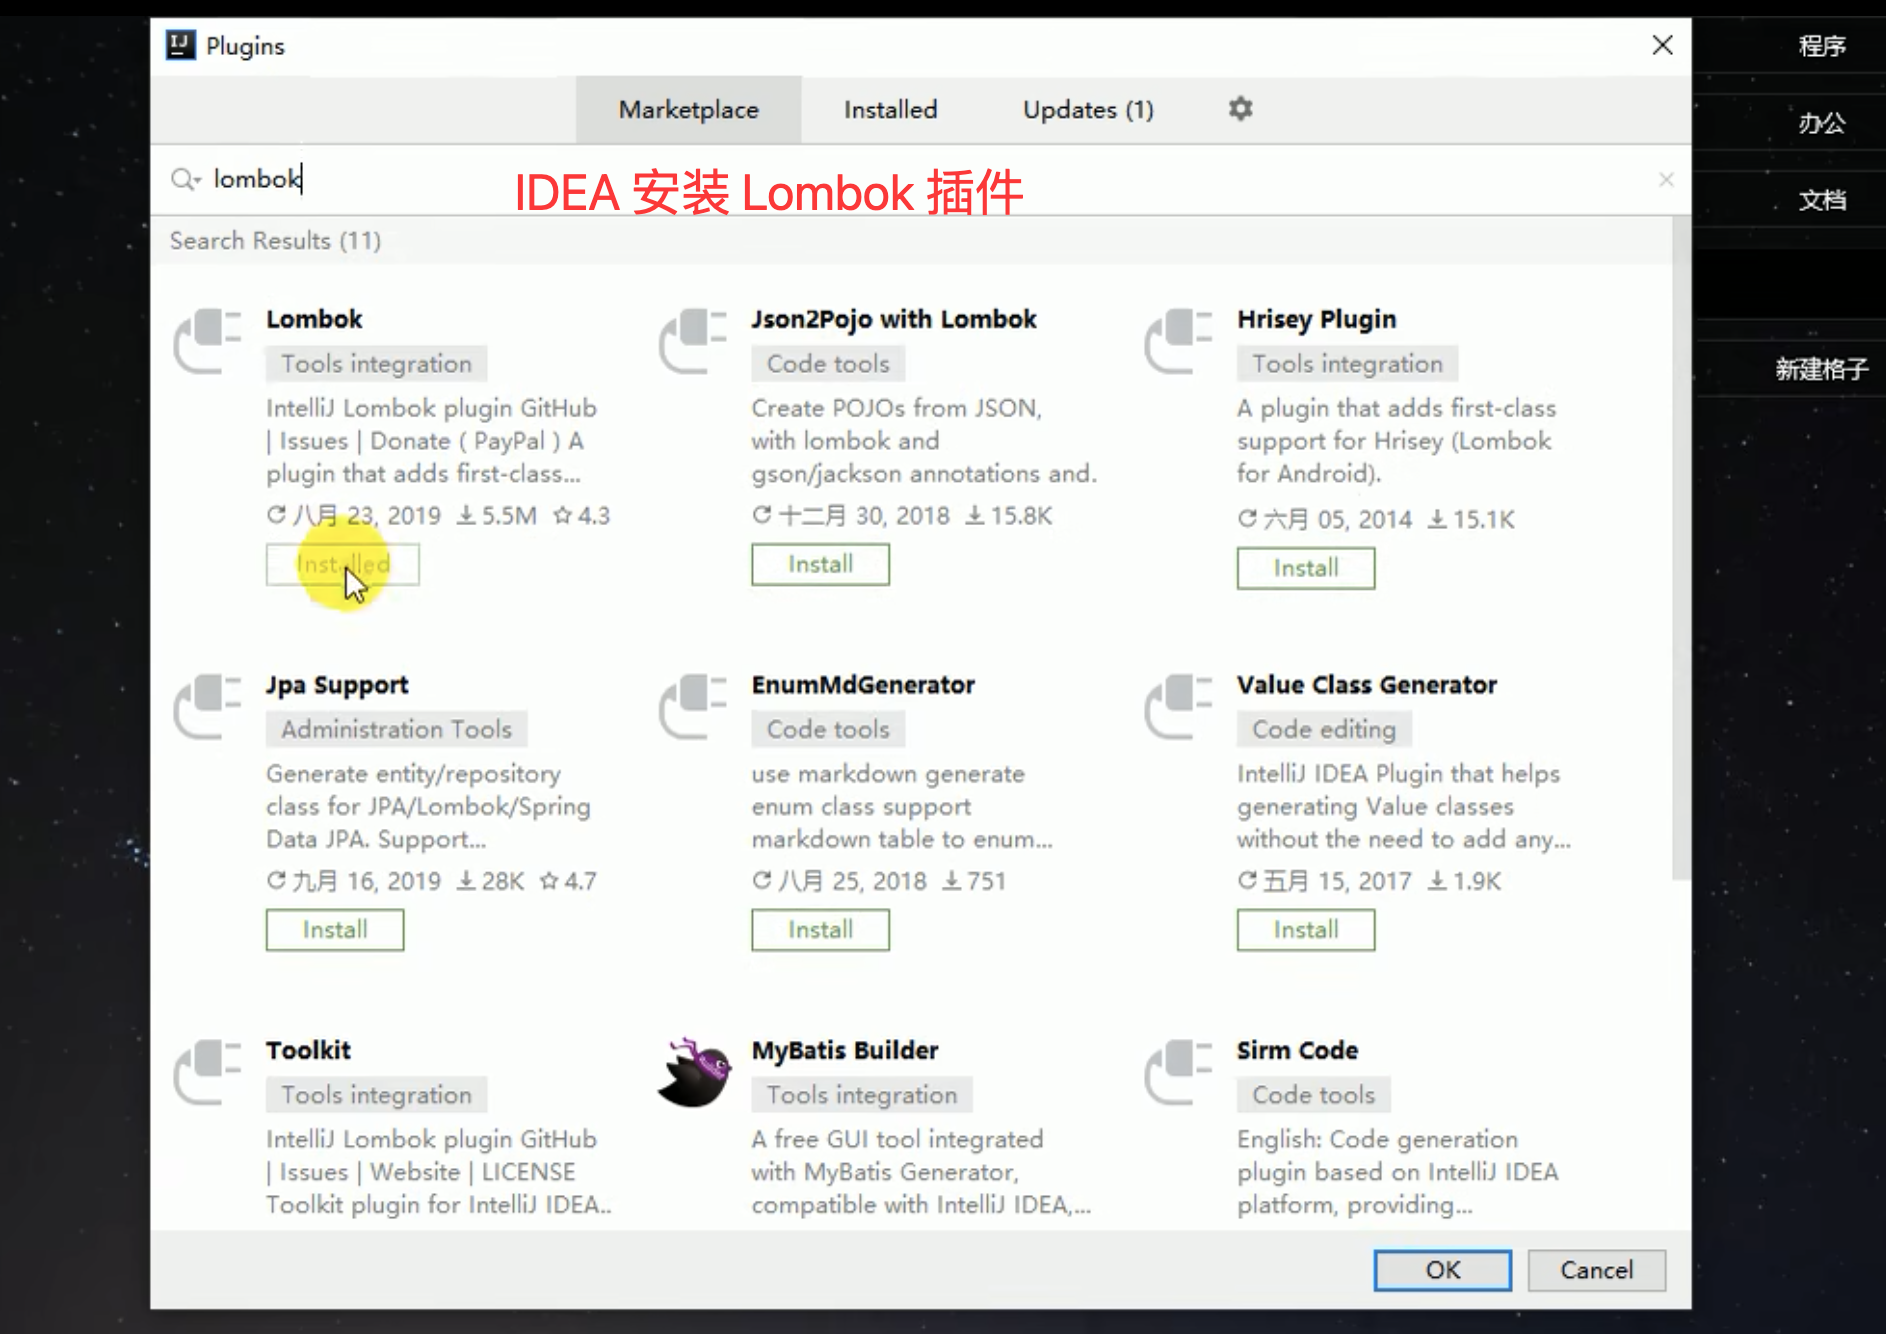The image size is (1886, 1334).
Task: Click the Tools integration tag under MyBatis Builder
Action: [x=862, y=1095]
